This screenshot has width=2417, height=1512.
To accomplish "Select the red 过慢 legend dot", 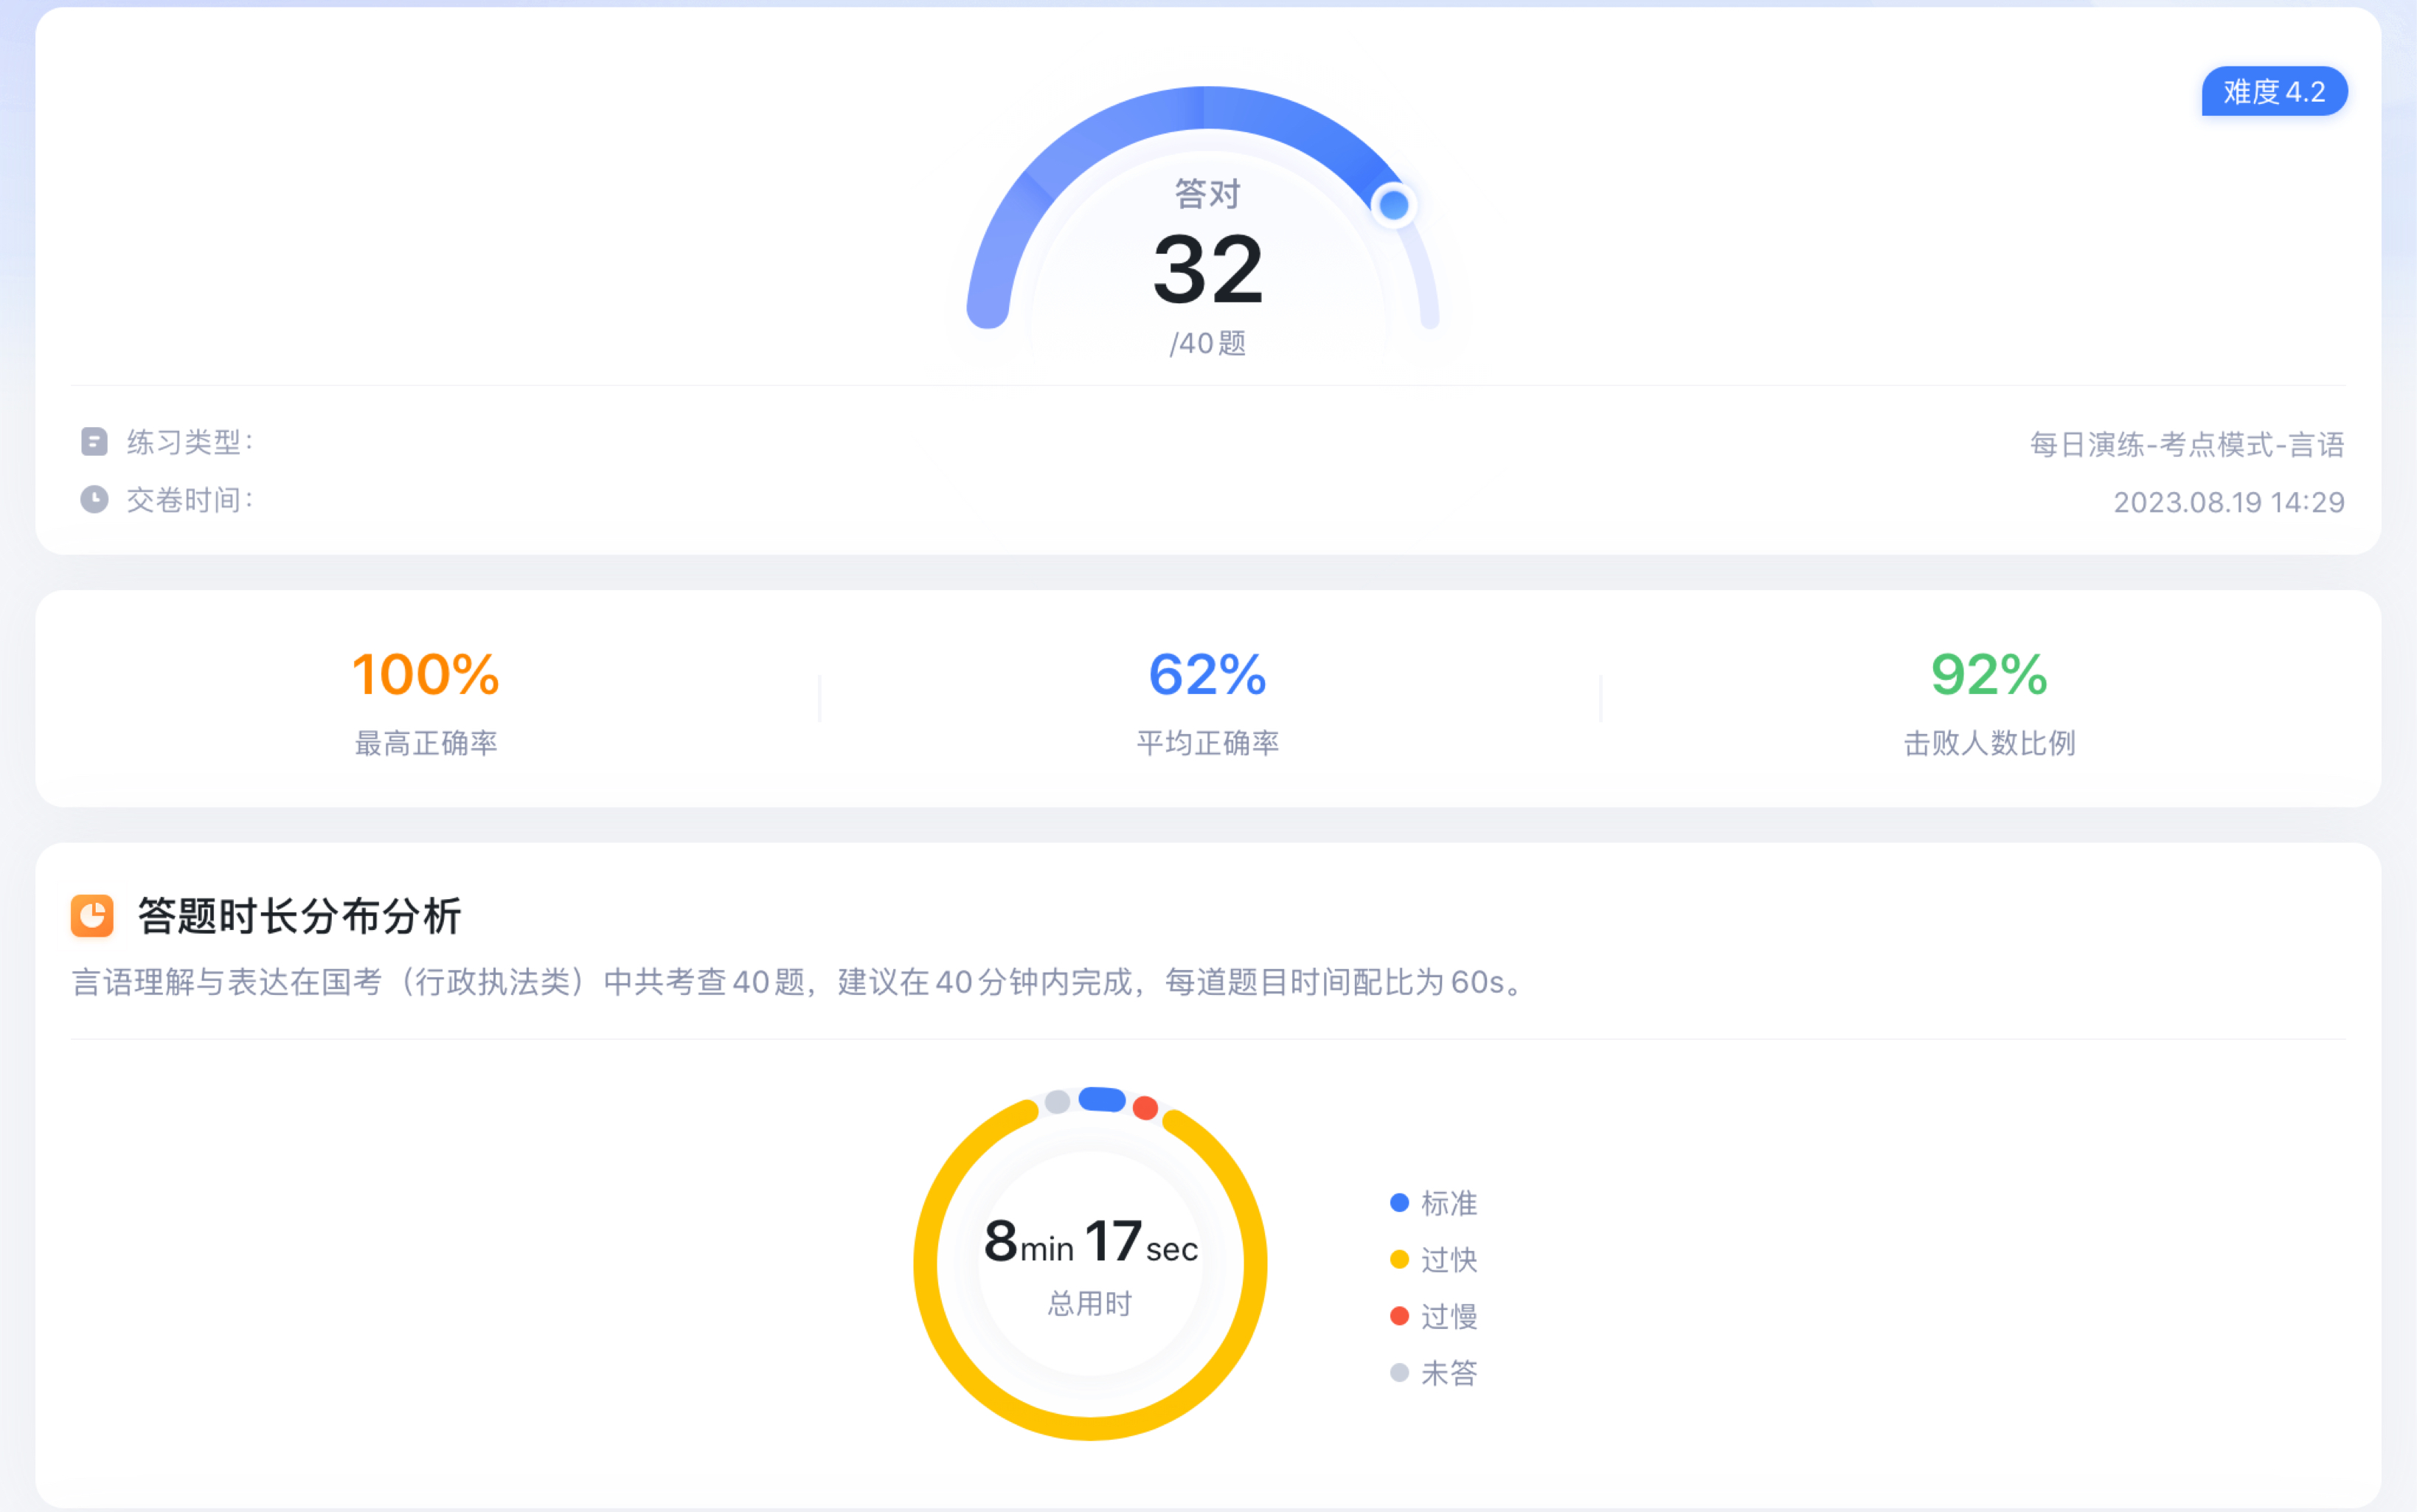I will pyautogui.click(x=1399, y=1316).
